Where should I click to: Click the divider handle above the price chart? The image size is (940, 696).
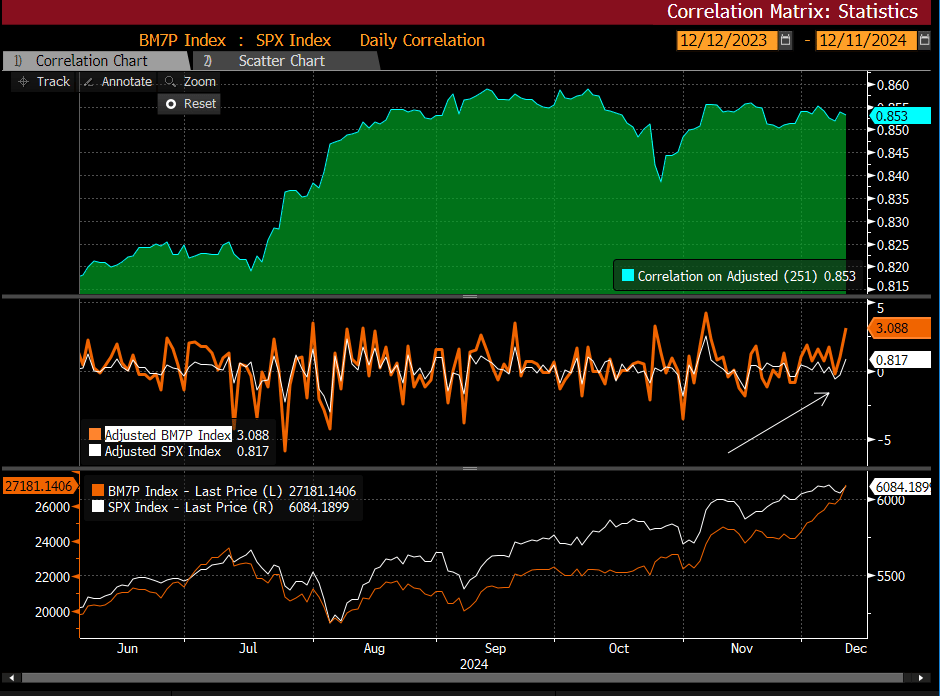point(468,468)
